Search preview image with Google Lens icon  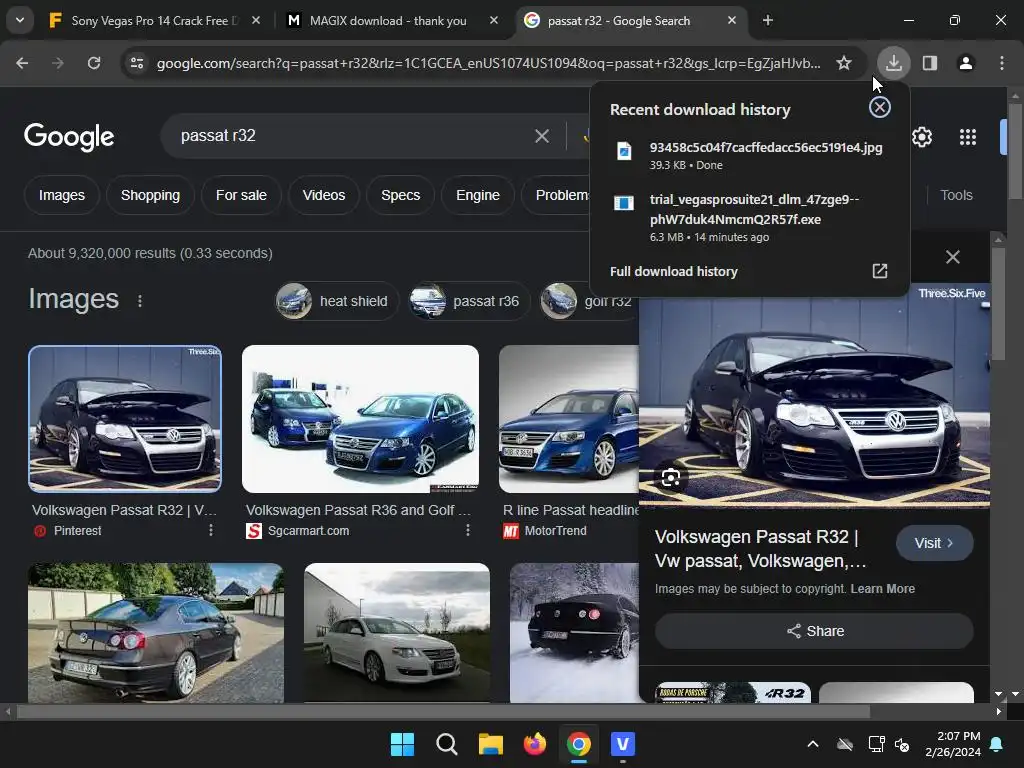pyautogui.click(x=671, y=478)
